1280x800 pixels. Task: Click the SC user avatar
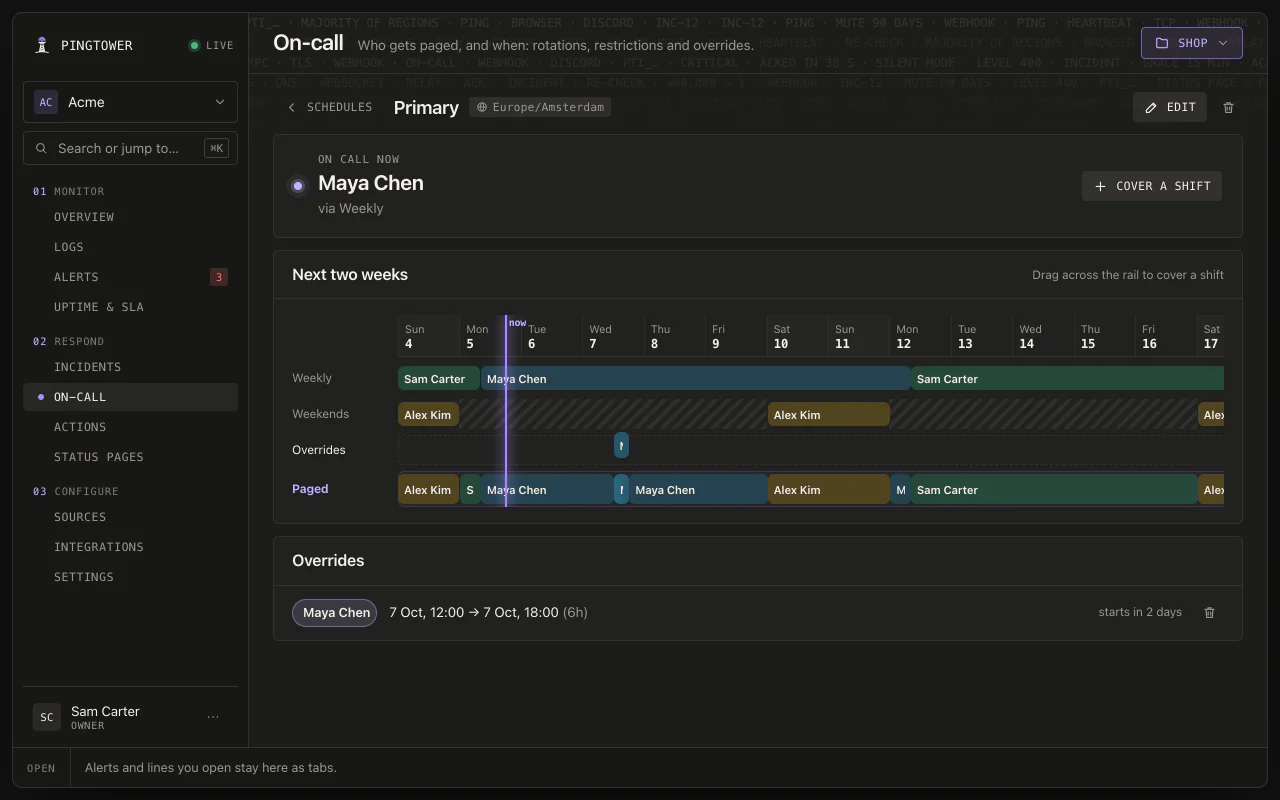point(46,717)
